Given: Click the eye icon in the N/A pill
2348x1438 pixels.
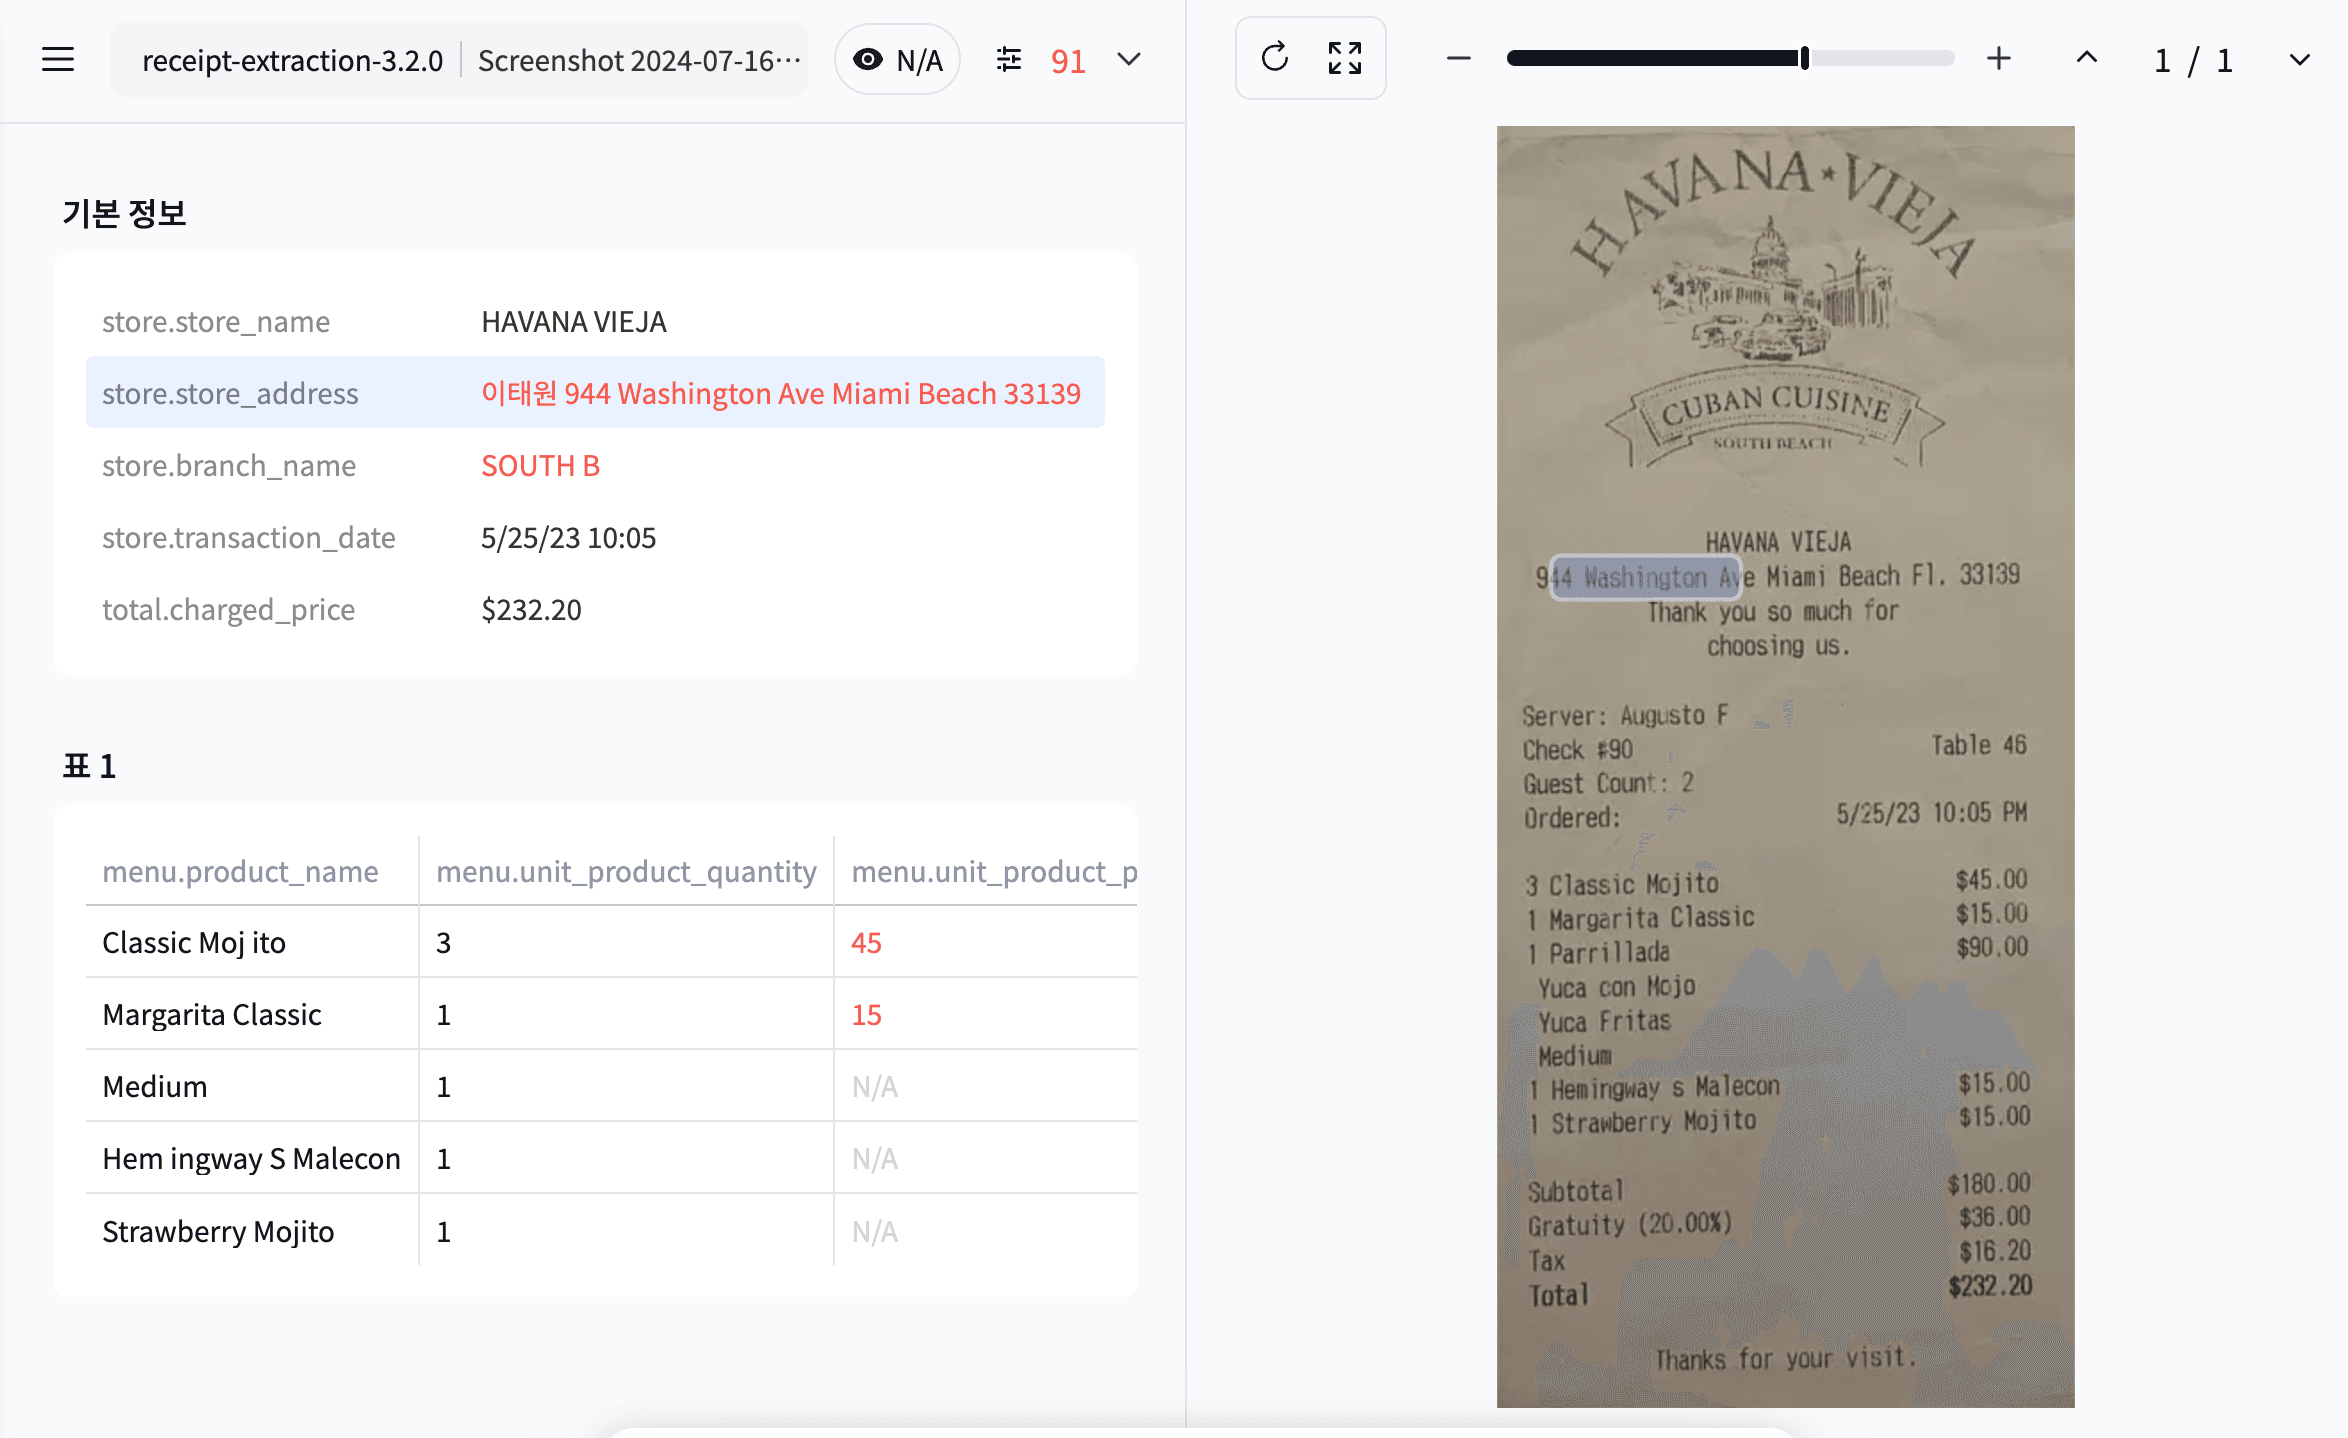Looking at the screenshot, I should point(869,58).
